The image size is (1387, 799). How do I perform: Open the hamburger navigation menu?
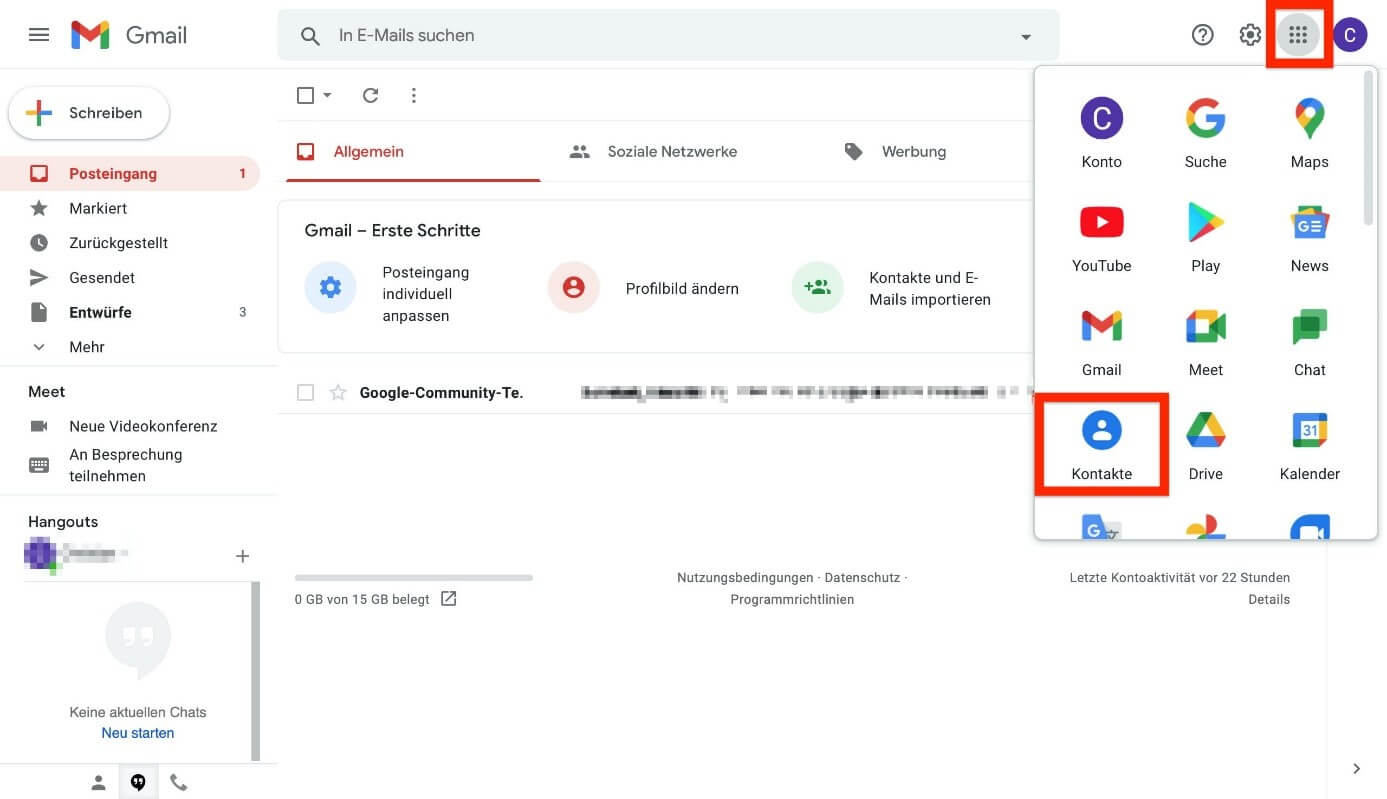39,34
